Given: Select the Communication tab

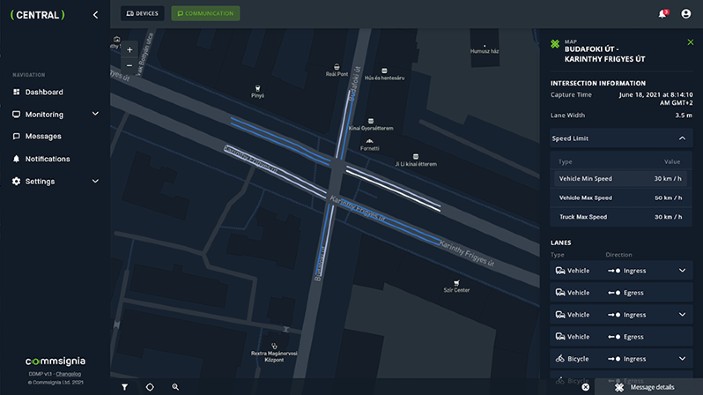Looking at the screenshot, I should coord(205,13).
